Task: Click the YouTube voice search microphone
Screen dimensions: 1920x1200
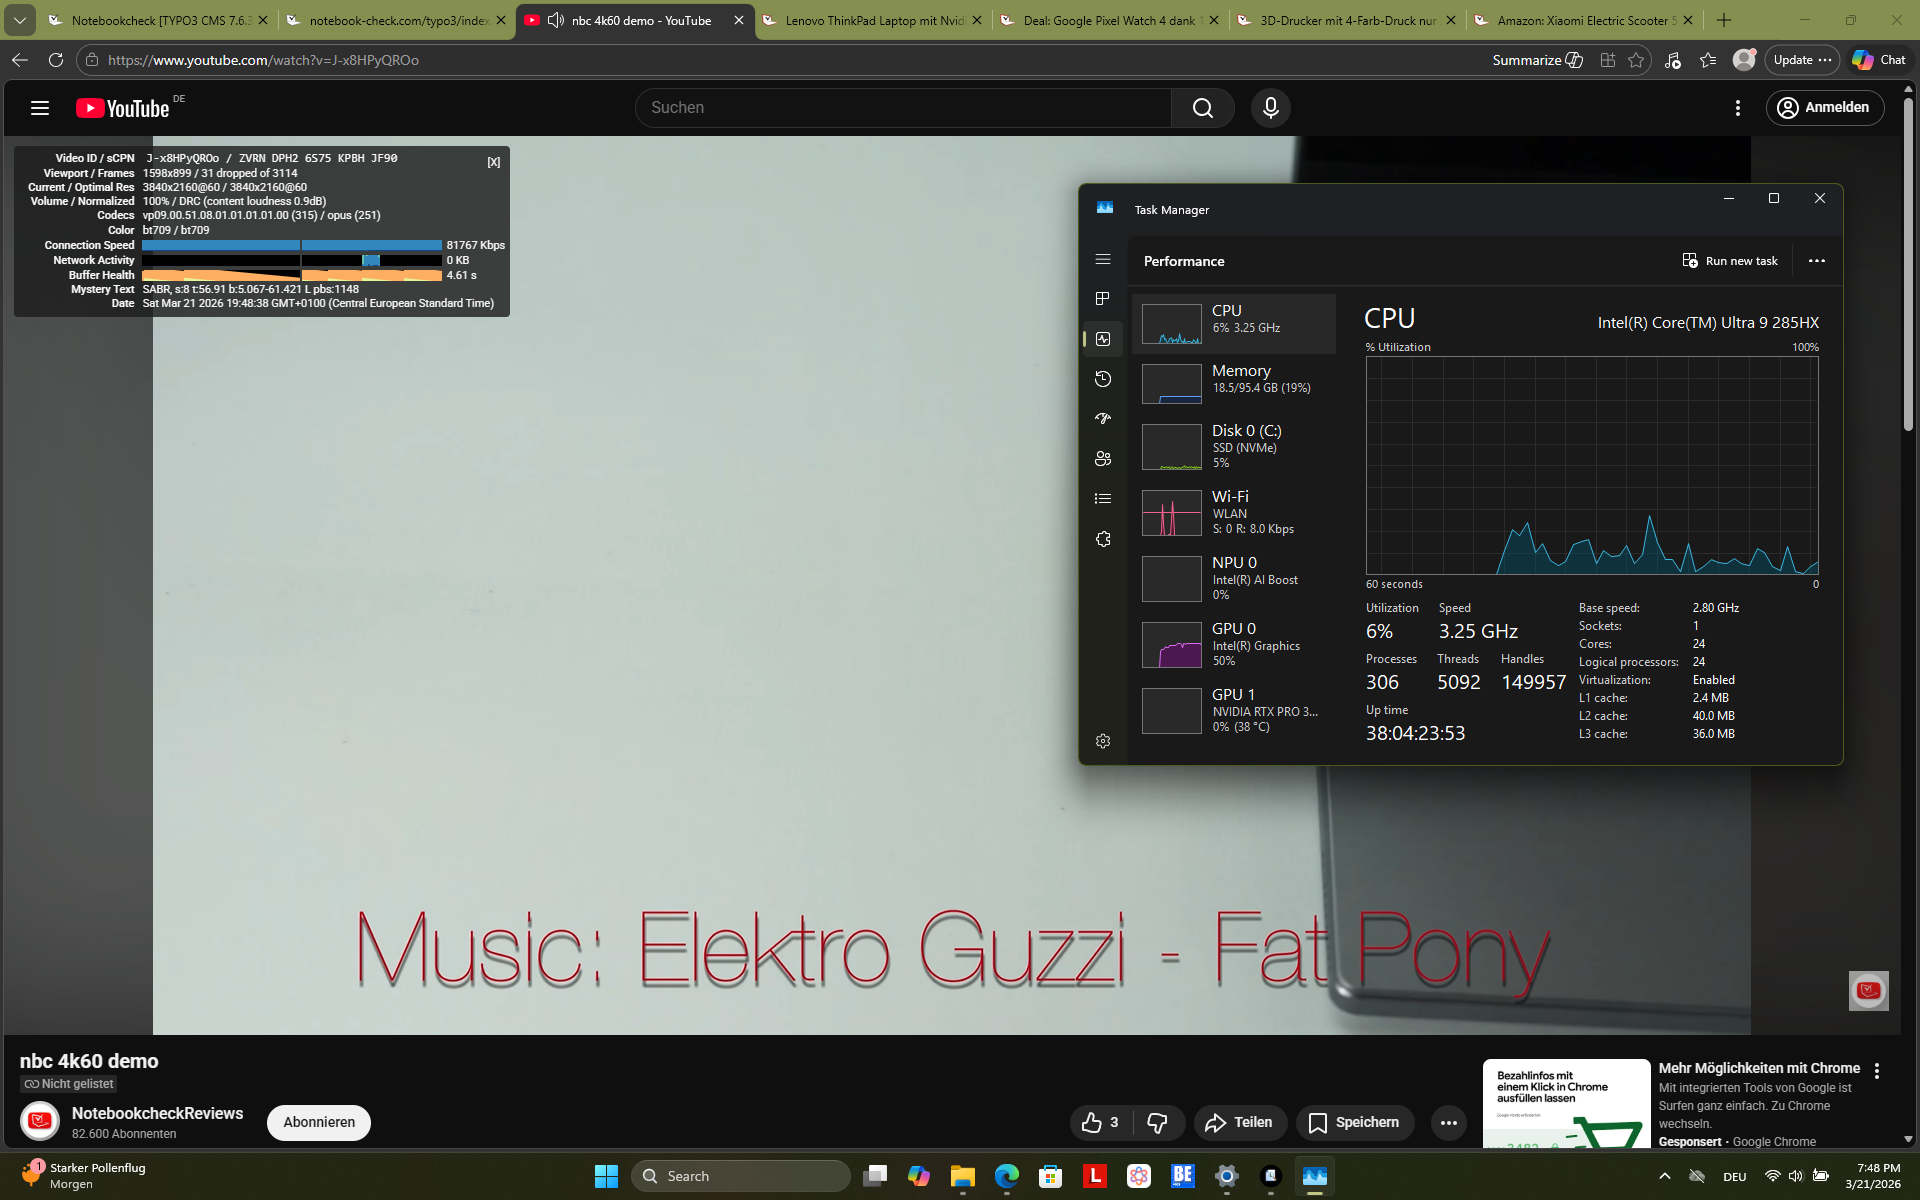Action: [x=1270, y=108]
